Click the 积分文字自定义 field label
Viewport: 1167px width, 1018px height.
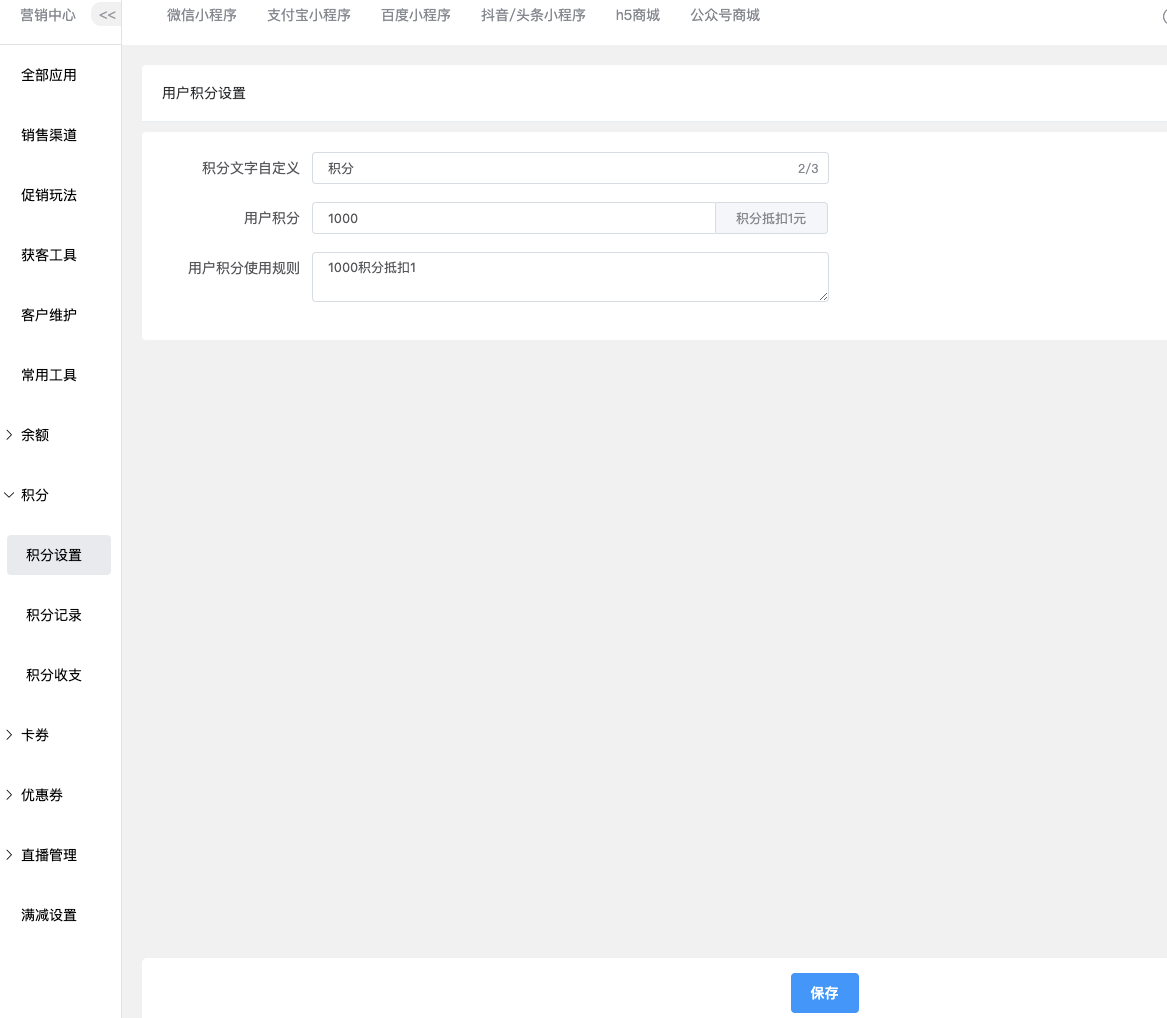(x=251, y=168)
